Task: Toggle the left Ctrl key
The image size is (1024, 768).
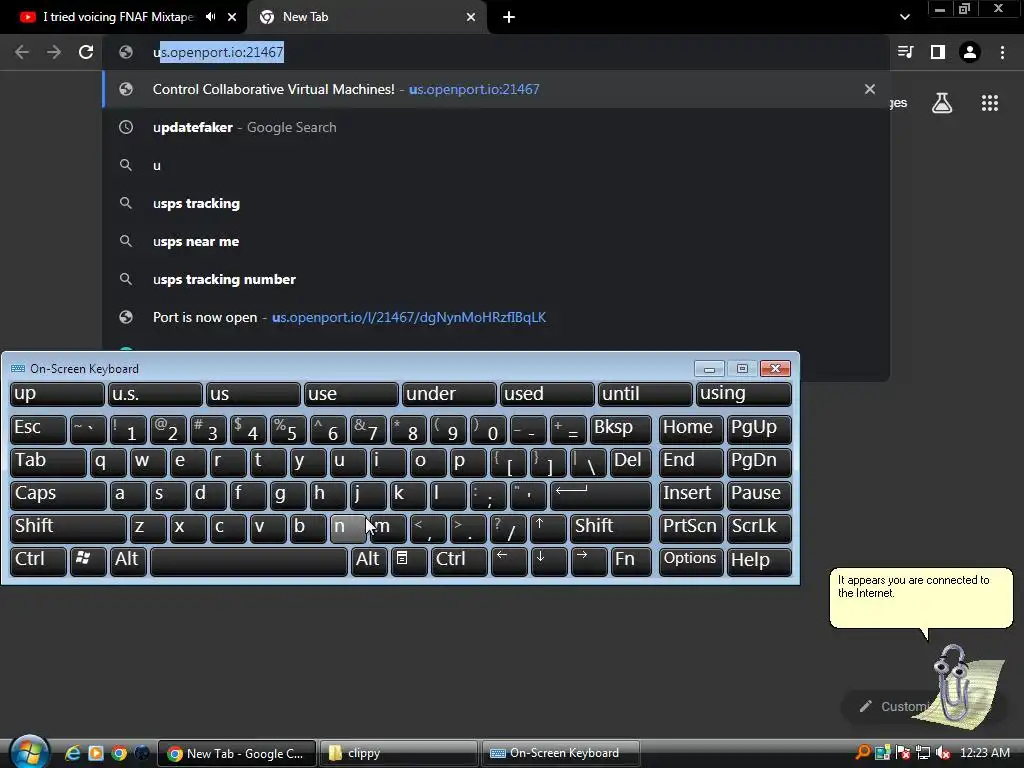Action: [x=38, y=561]
